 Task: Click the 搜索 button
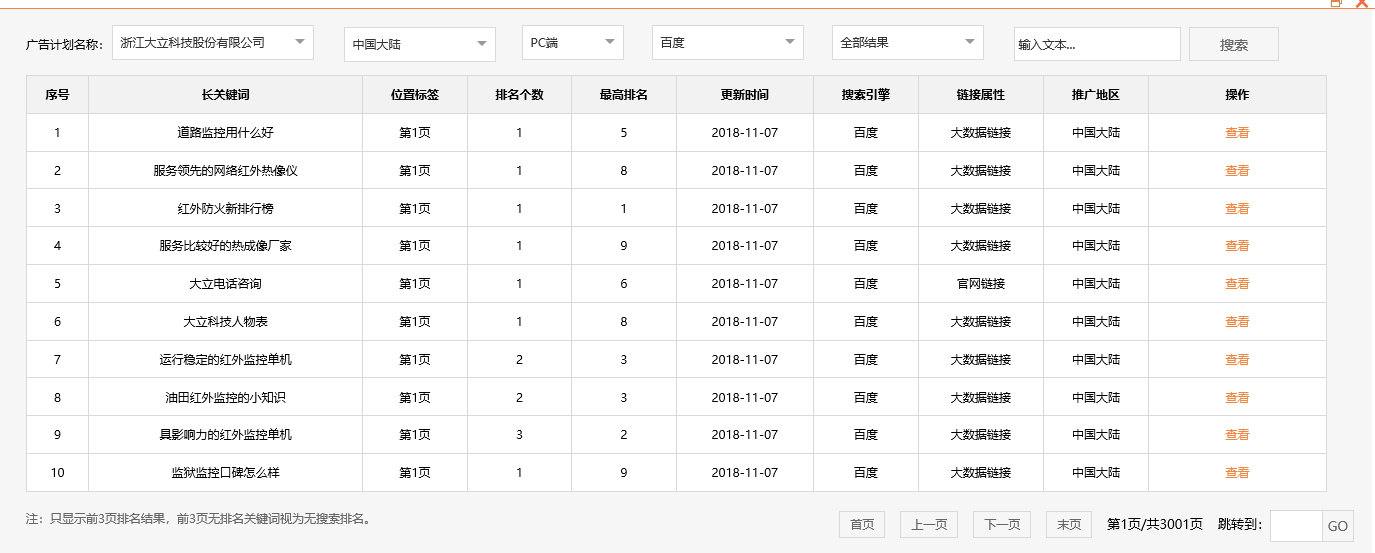click(x=1234, y=44)
